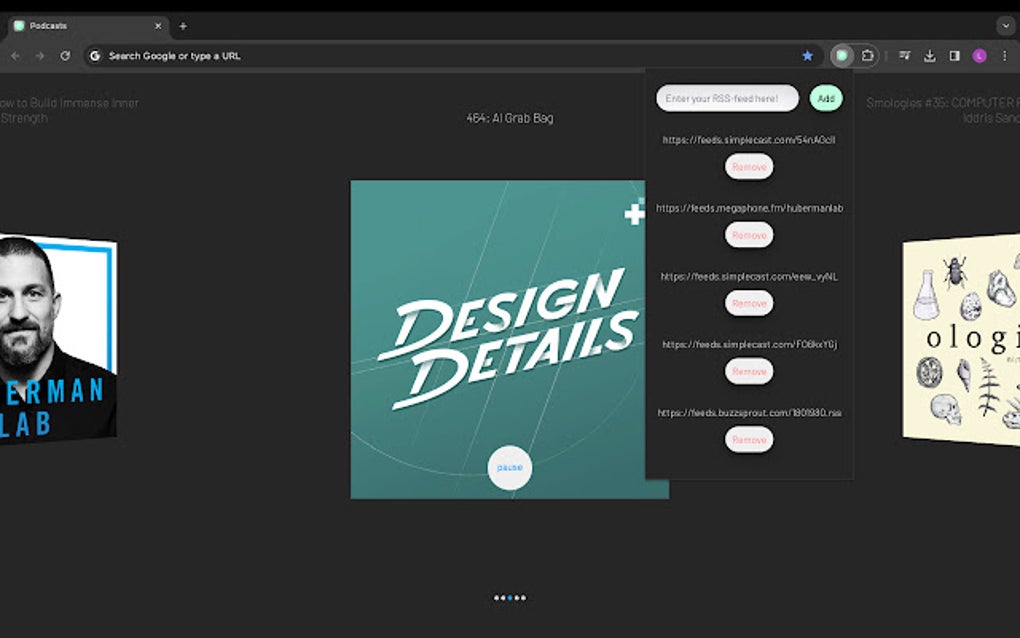Open the Extensions puzzle menu
This screenshot has width=1020, height=638.
(867, 56)
